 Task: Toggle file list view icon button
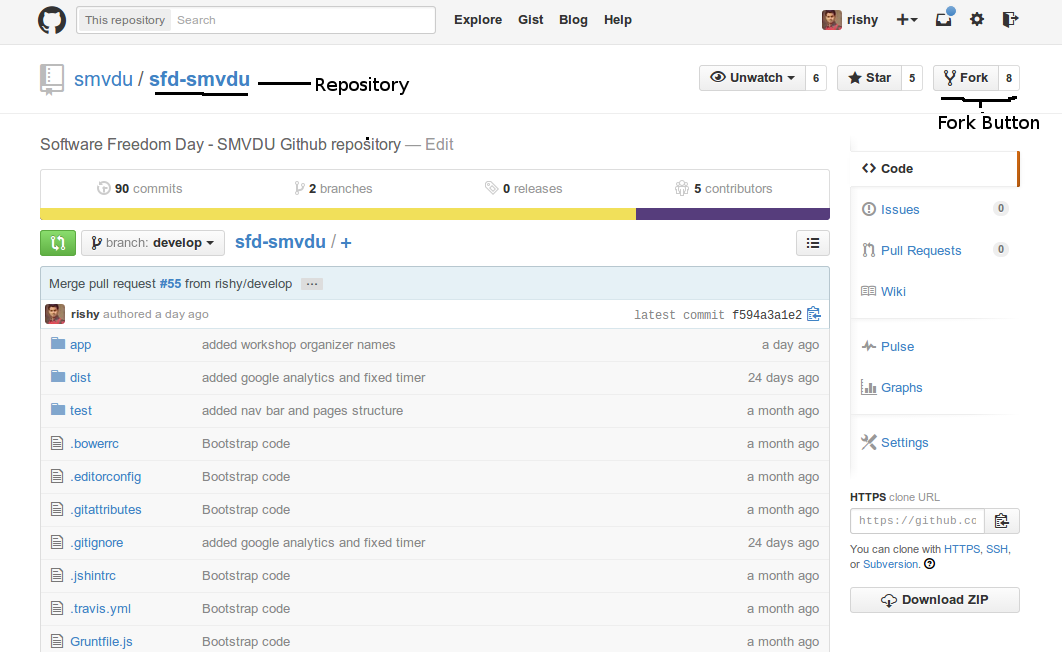point(813,243)
